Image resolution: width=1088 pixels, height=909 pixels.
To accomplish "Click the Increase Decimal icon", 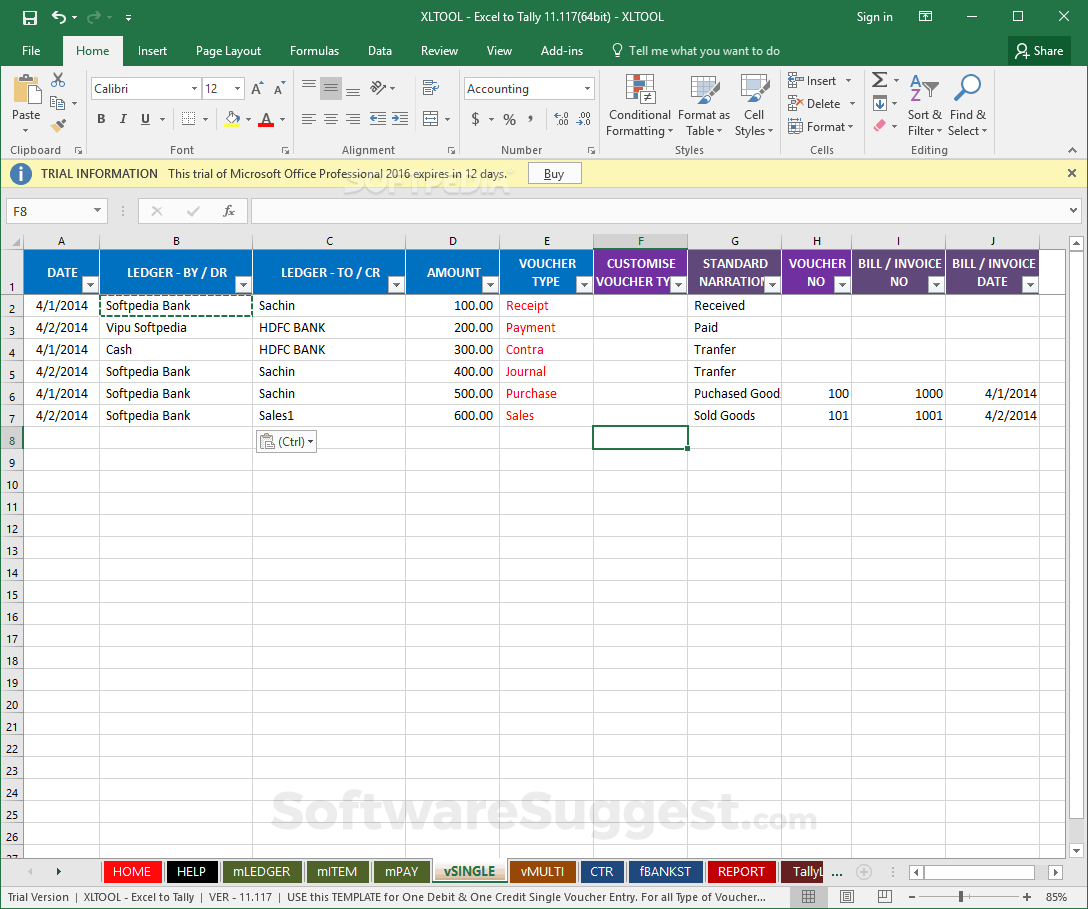I will click(561, 118).
